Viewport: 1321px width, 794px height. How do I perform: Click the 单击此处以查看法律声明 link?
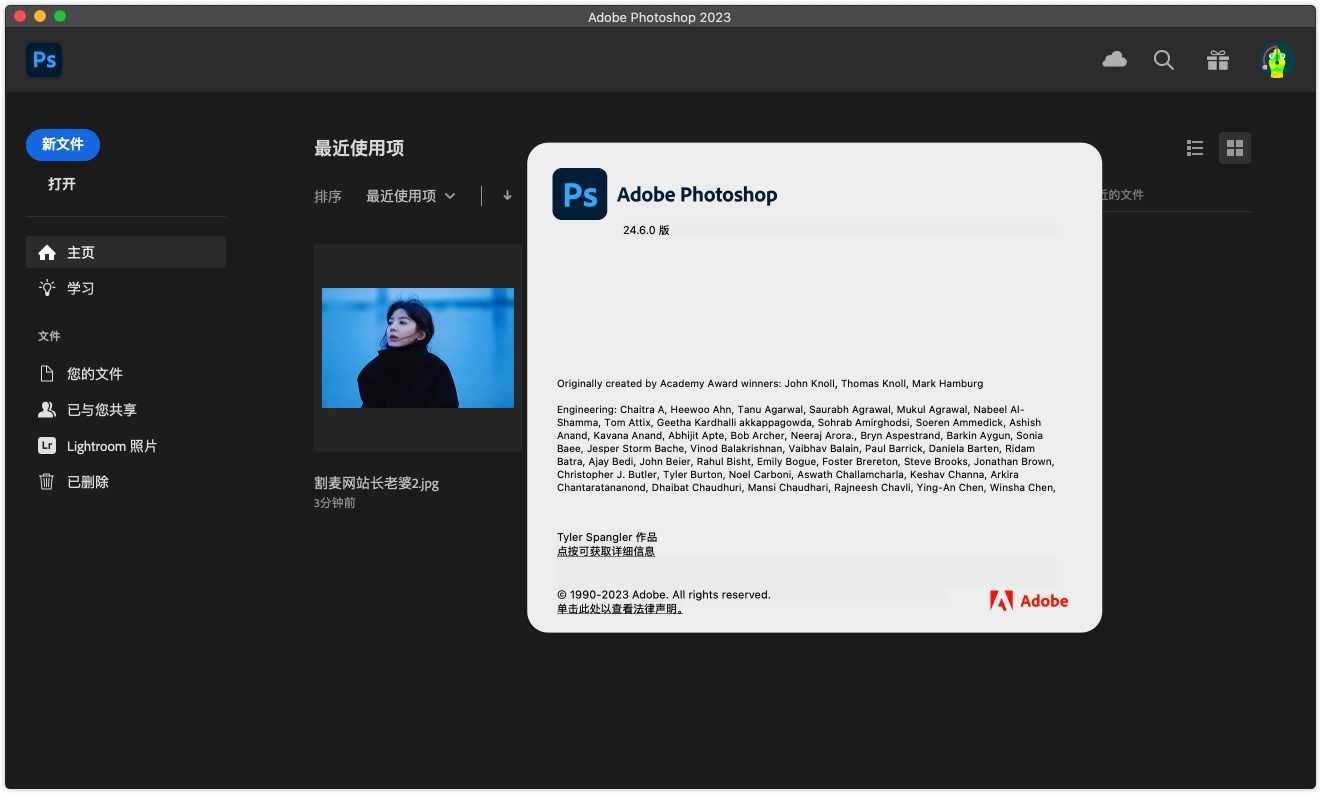click(x=620, y=609)
